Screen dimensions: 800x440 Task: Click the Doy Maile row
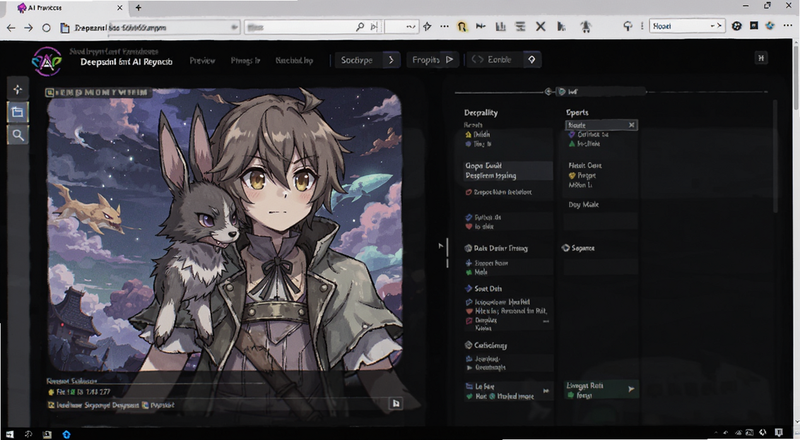[584, 205]
